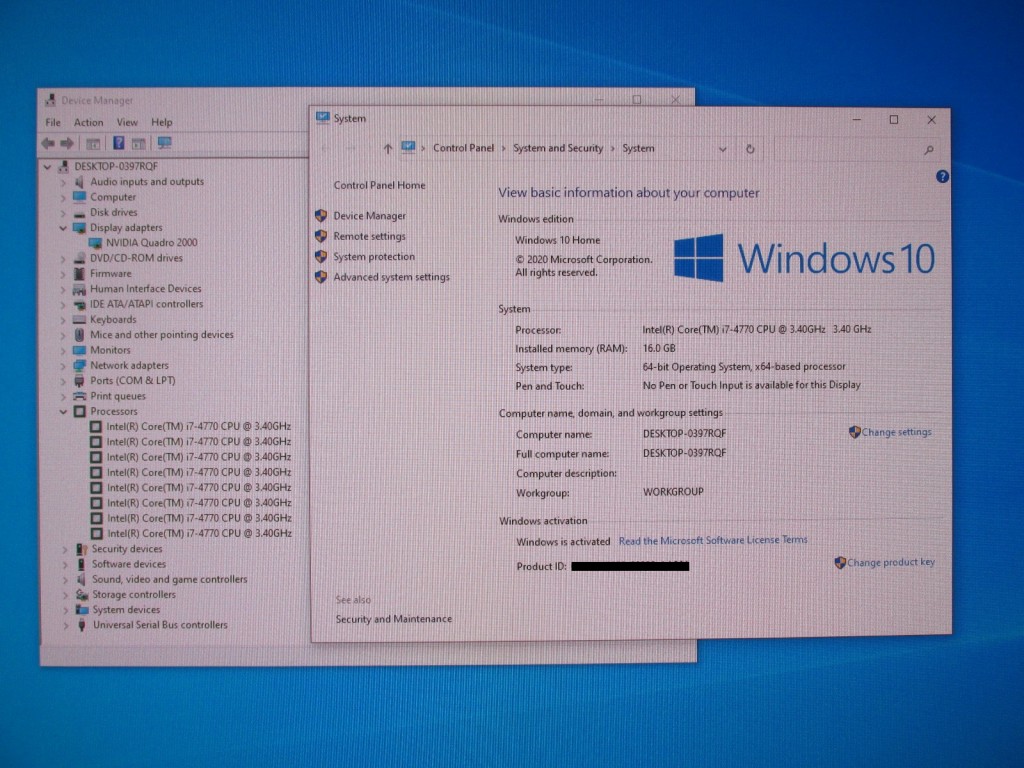Click the blue help question mark in System window
Screen dimensions: 1024x768
(942, 176)
